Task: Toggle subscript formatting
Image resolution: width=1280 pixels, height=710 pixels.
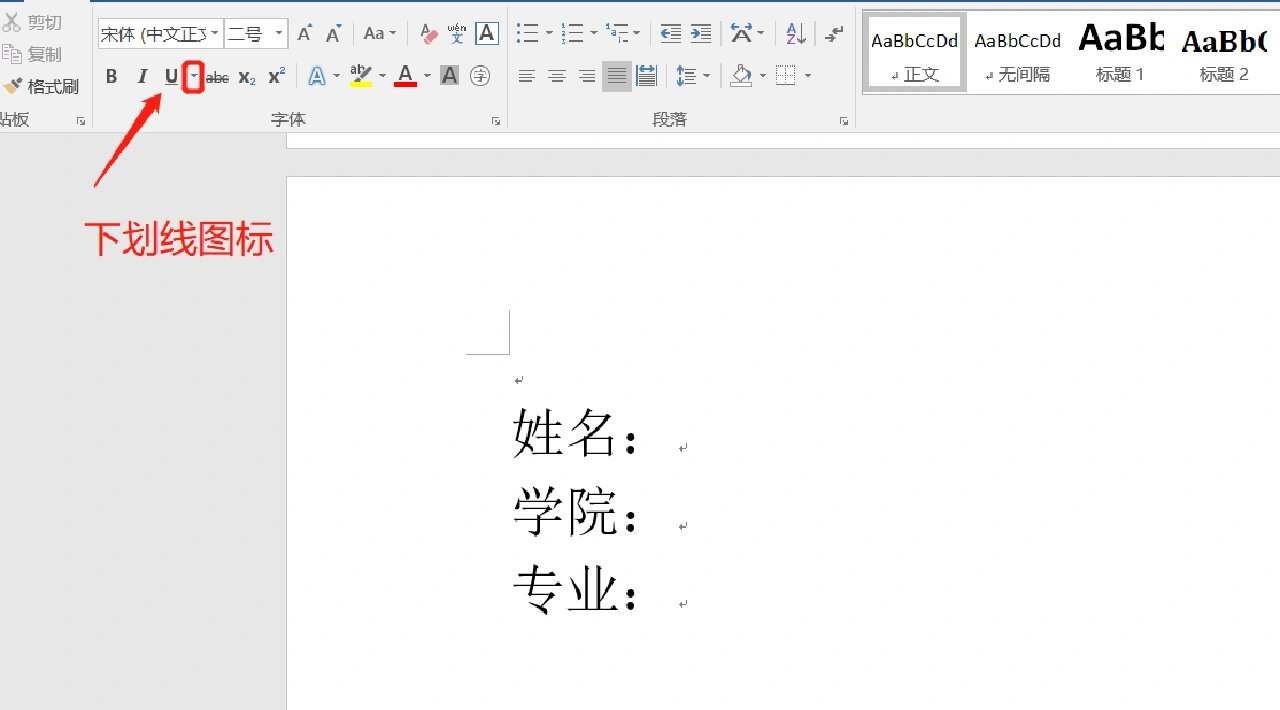Action: click(247, 77)
